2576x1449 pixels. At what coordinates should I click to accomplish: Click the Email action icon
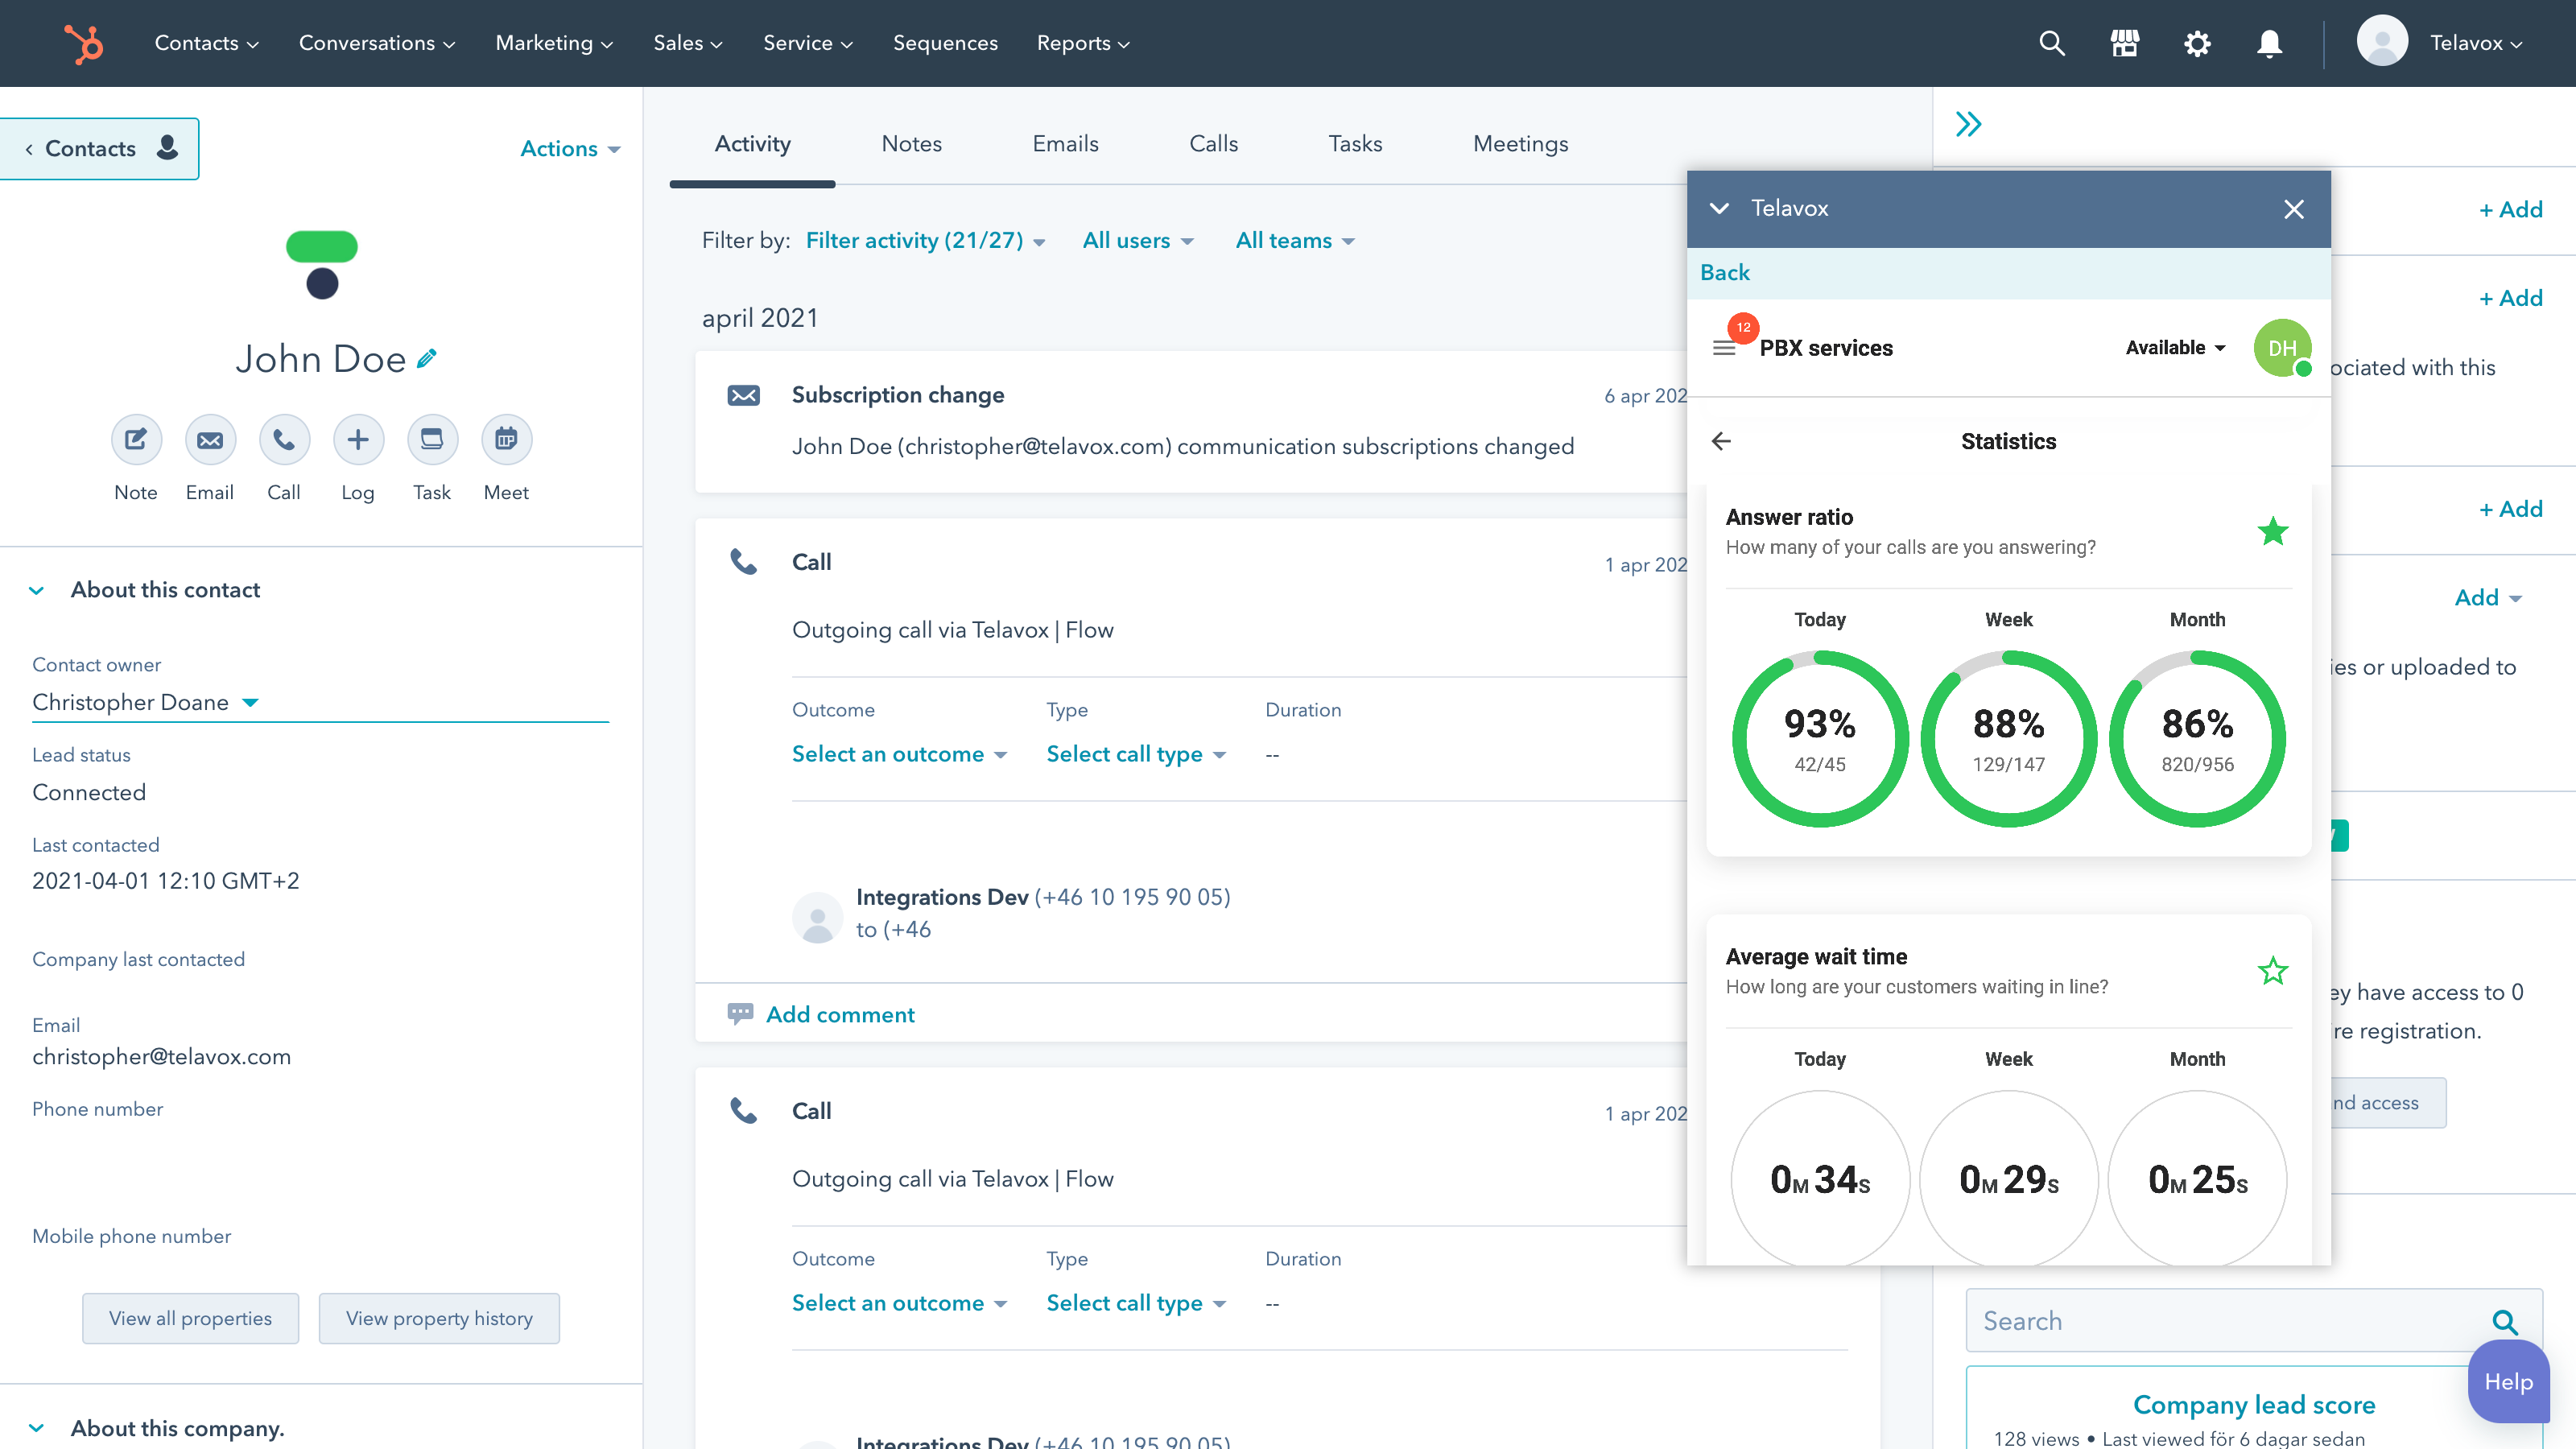tap(210, 439)
